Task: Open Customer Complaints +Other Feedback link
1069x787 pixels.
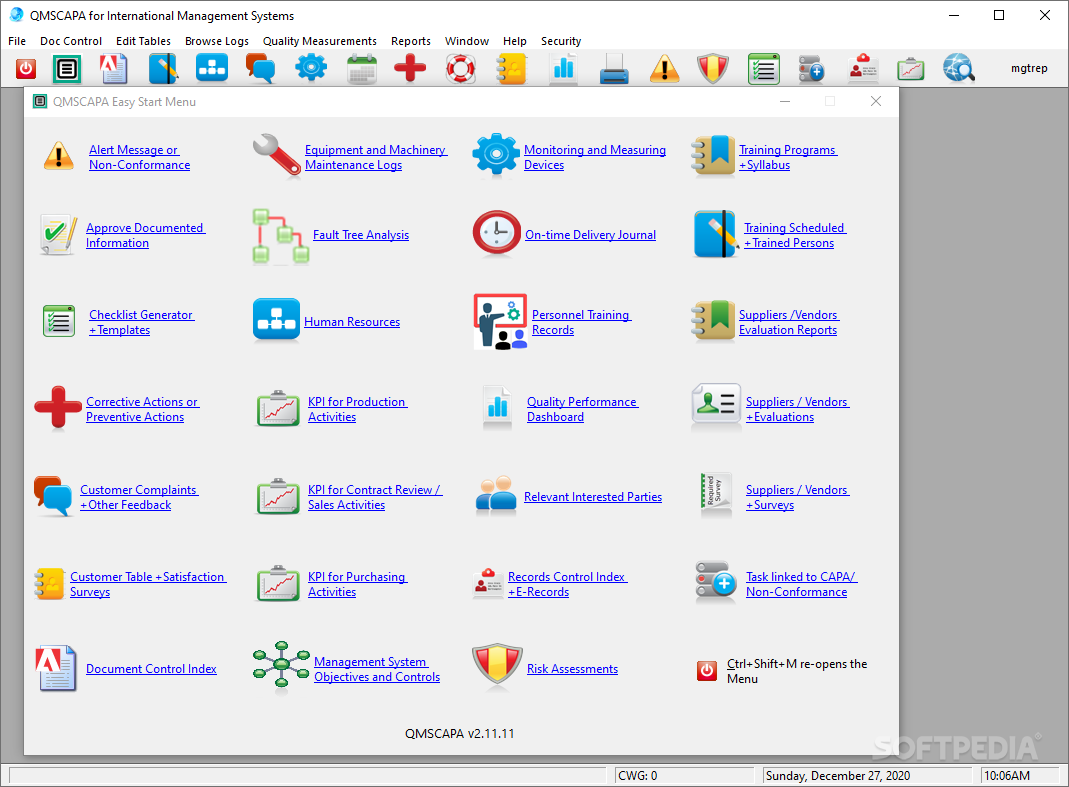Action: (x=139, y=497)
